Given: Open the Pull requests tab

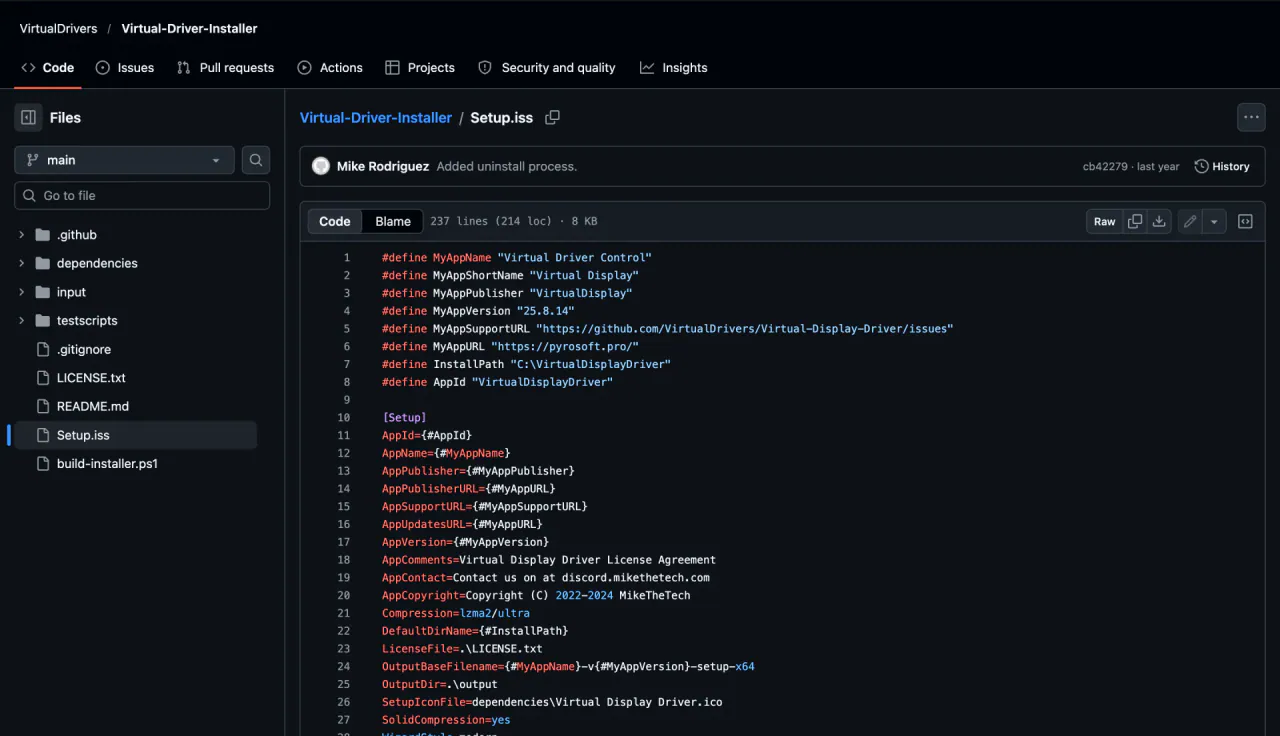Looking at the screenshot, I should [225, 68].
